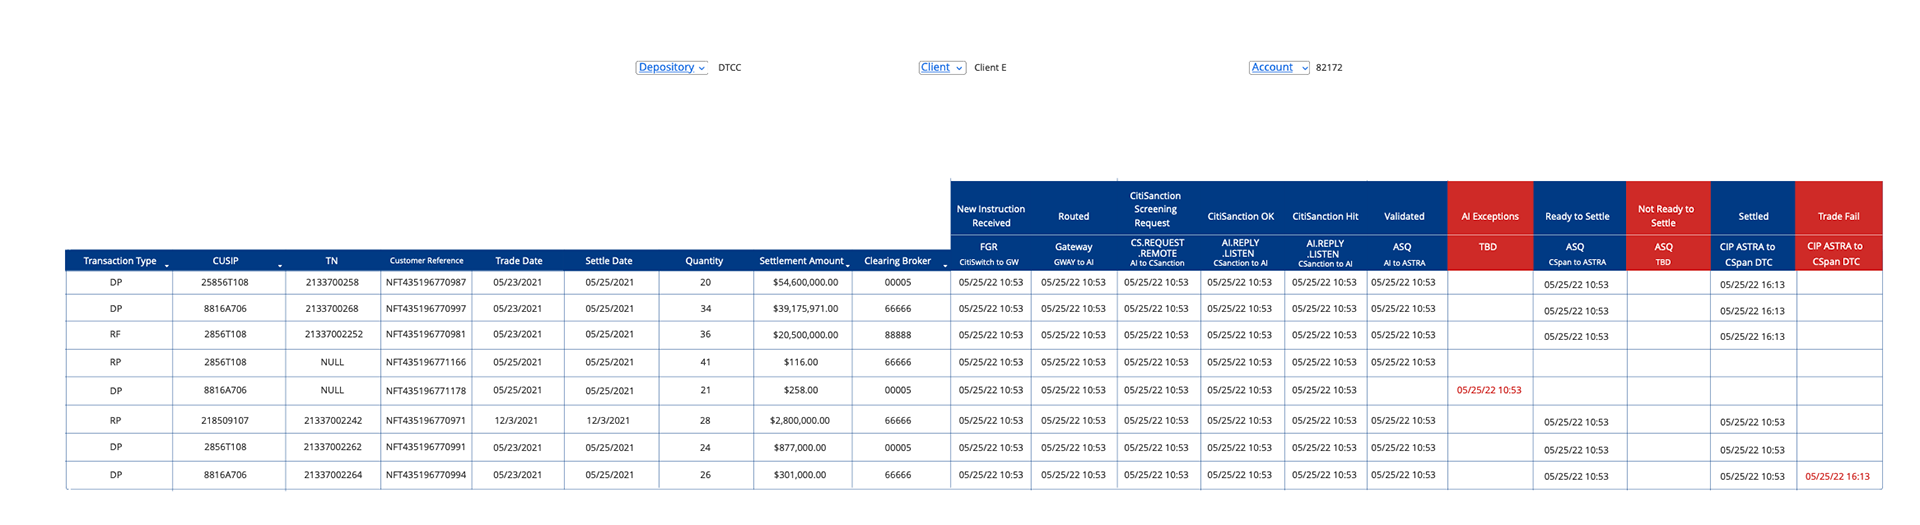
Task: Select TN cell 2133700268
Action: coord(332,309)
